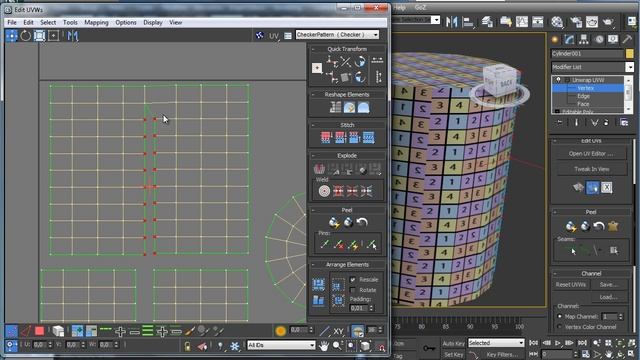Click the Save button in Channel rollout

[608, 284]
